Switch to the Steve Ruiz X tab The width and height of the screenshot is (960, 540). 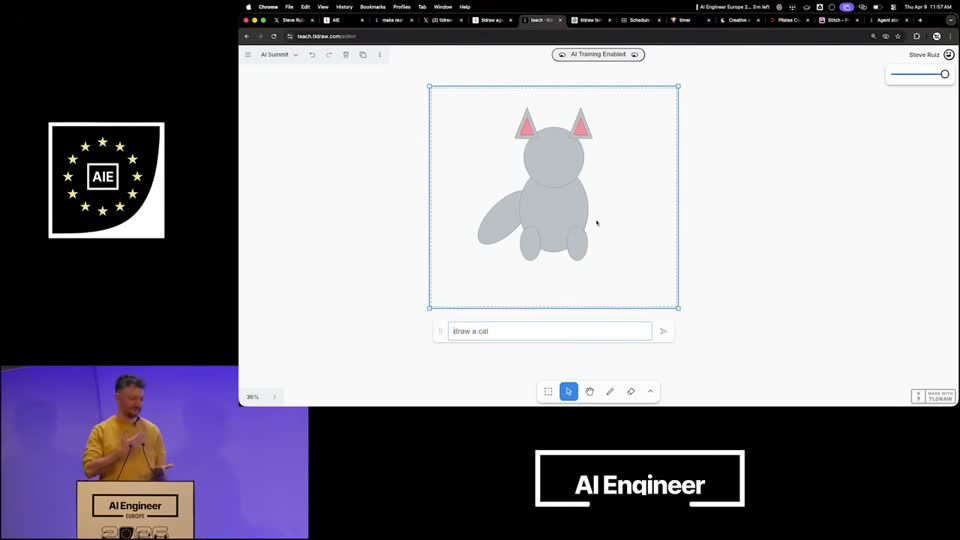294,20
